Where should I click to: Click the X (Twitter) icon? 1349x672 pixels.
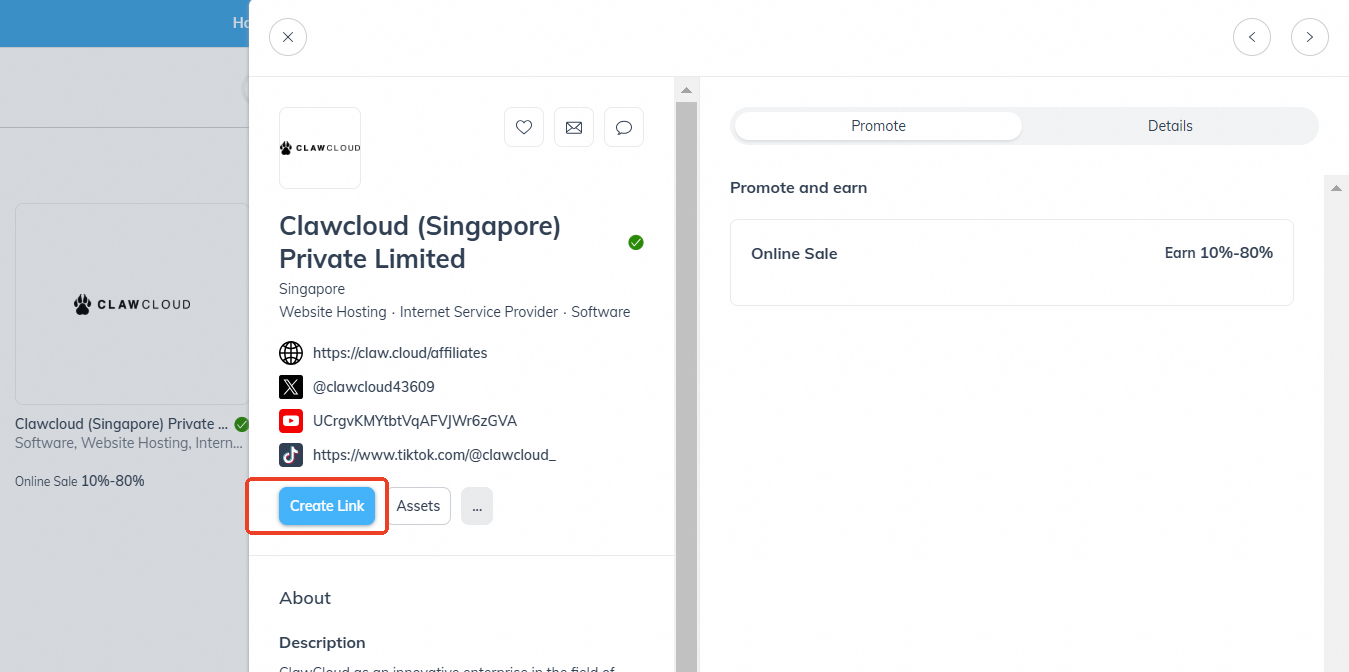point(291,387)
